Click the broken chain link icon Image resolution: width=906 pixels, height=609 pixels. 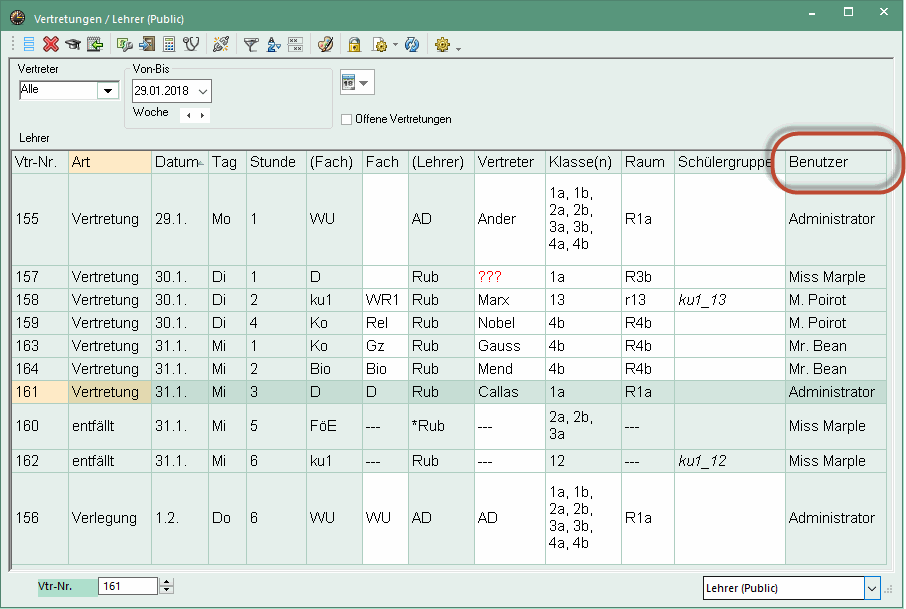click(x=221, y=44)
